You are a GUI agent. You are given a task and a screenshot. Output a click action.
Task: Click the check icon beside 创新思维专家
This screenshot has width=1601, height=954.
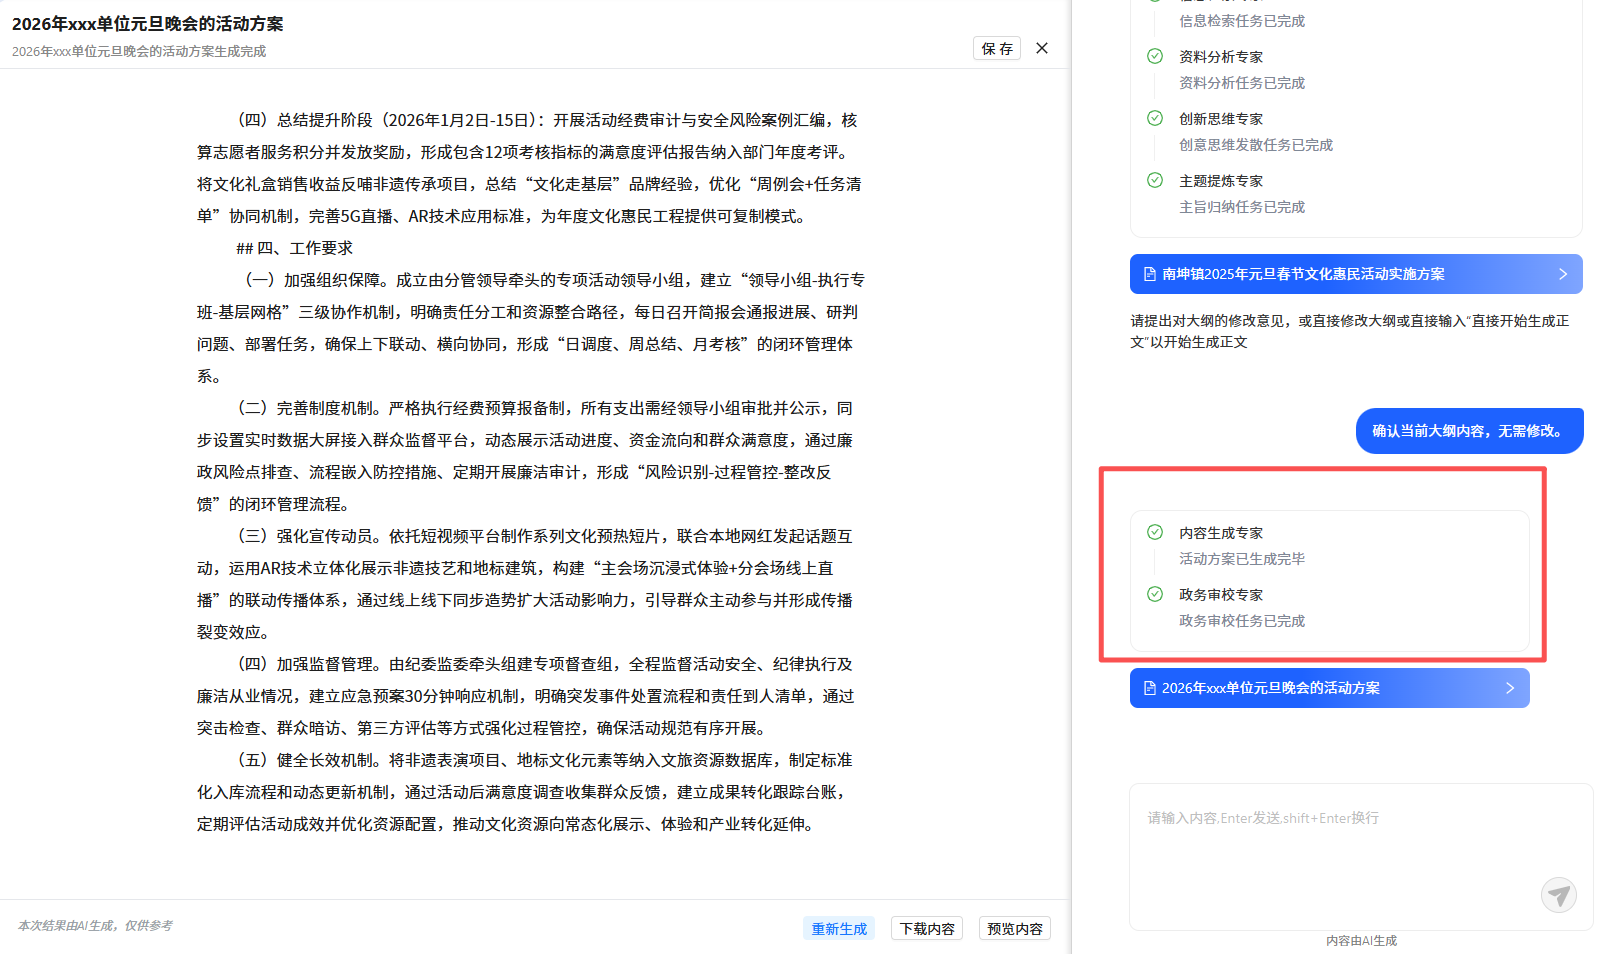click(x=1155, y=119)
